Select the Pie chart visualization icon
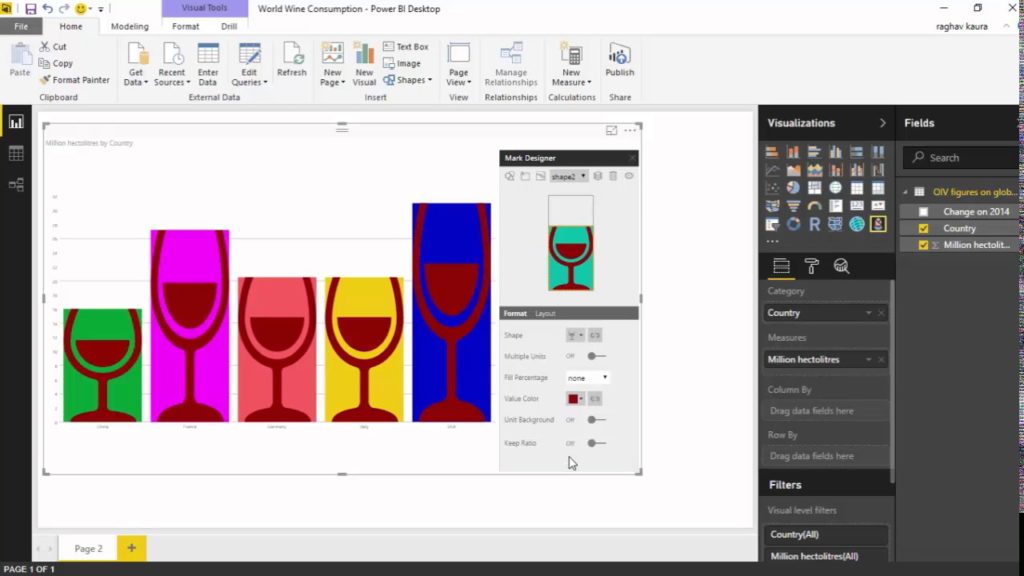This screenshot has width=1024, height=576. coord(791,186)
